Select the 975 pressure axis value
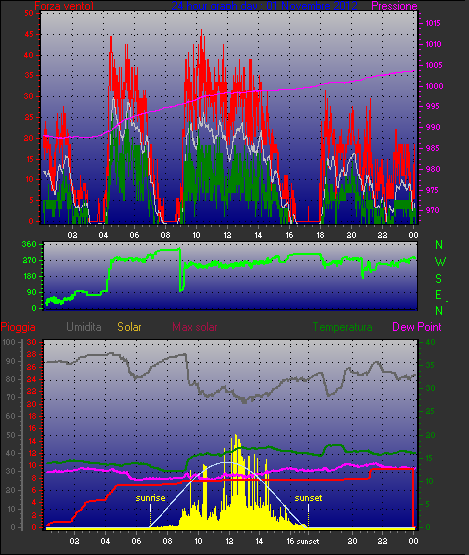 pos(432,190)
